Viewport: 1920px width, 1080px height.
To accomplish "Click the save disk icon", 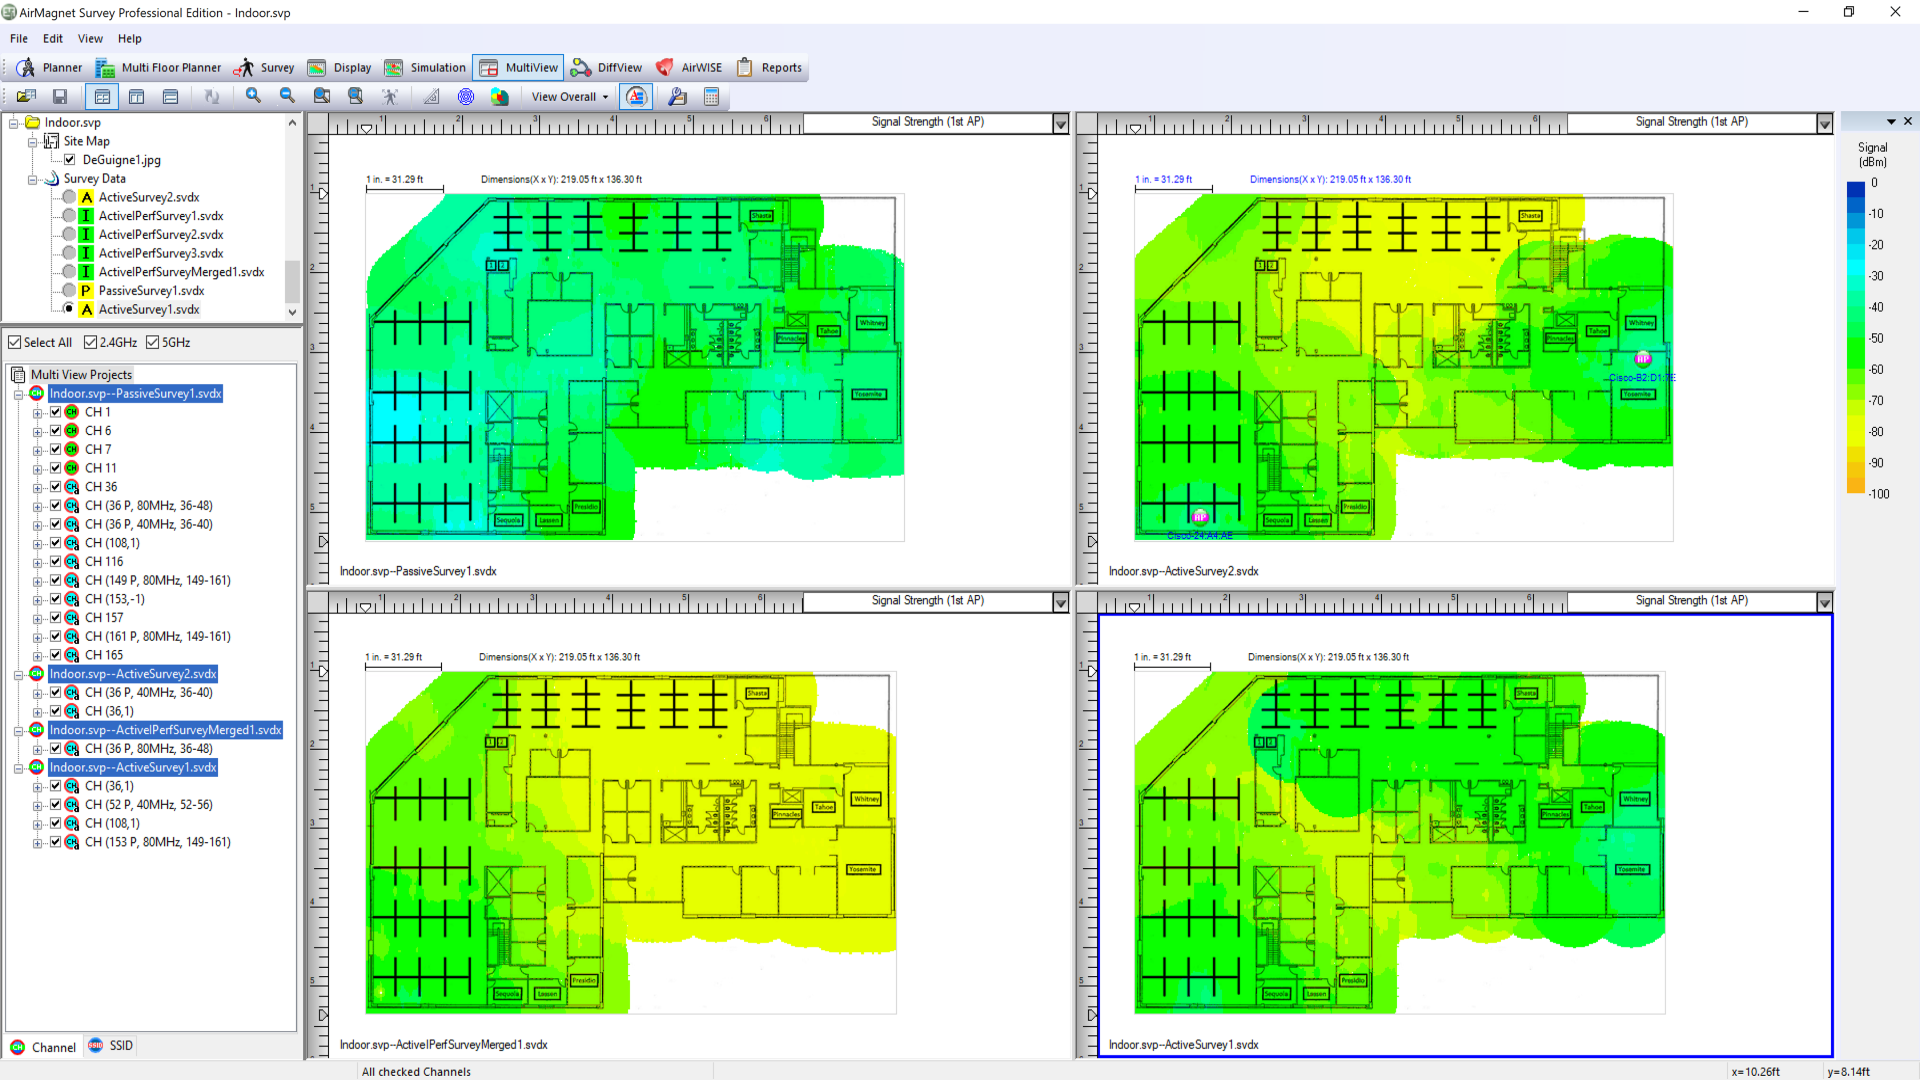I will pos(60,97).
